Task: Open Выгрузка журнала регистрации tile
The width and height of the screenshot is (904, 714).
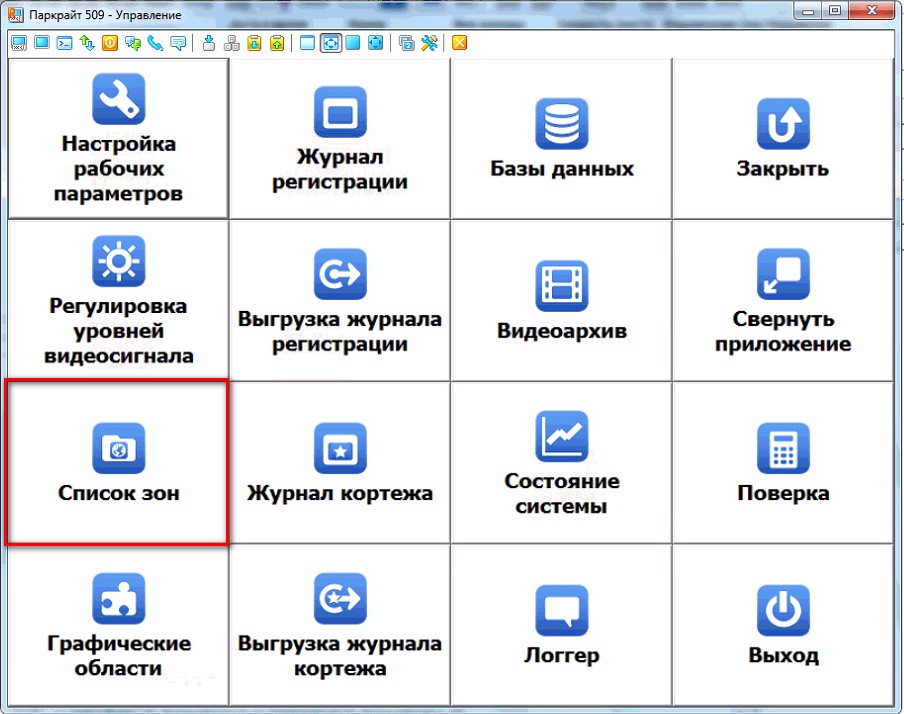Action: (x=340, y=300)
